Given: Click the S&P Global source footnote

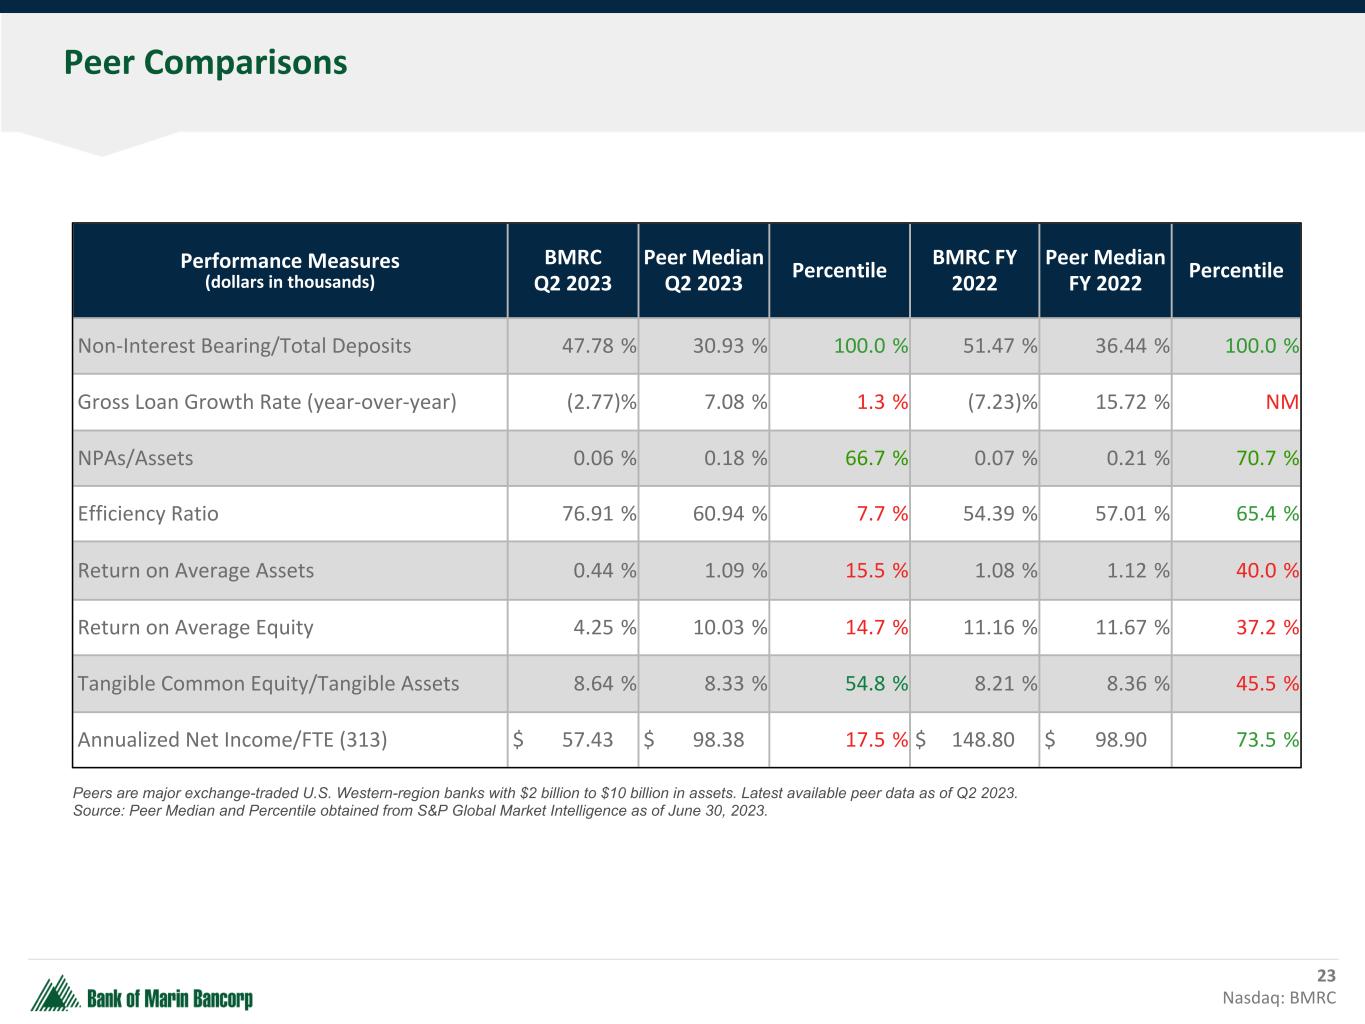Looking at the screenshot, I should click(420, 811).
